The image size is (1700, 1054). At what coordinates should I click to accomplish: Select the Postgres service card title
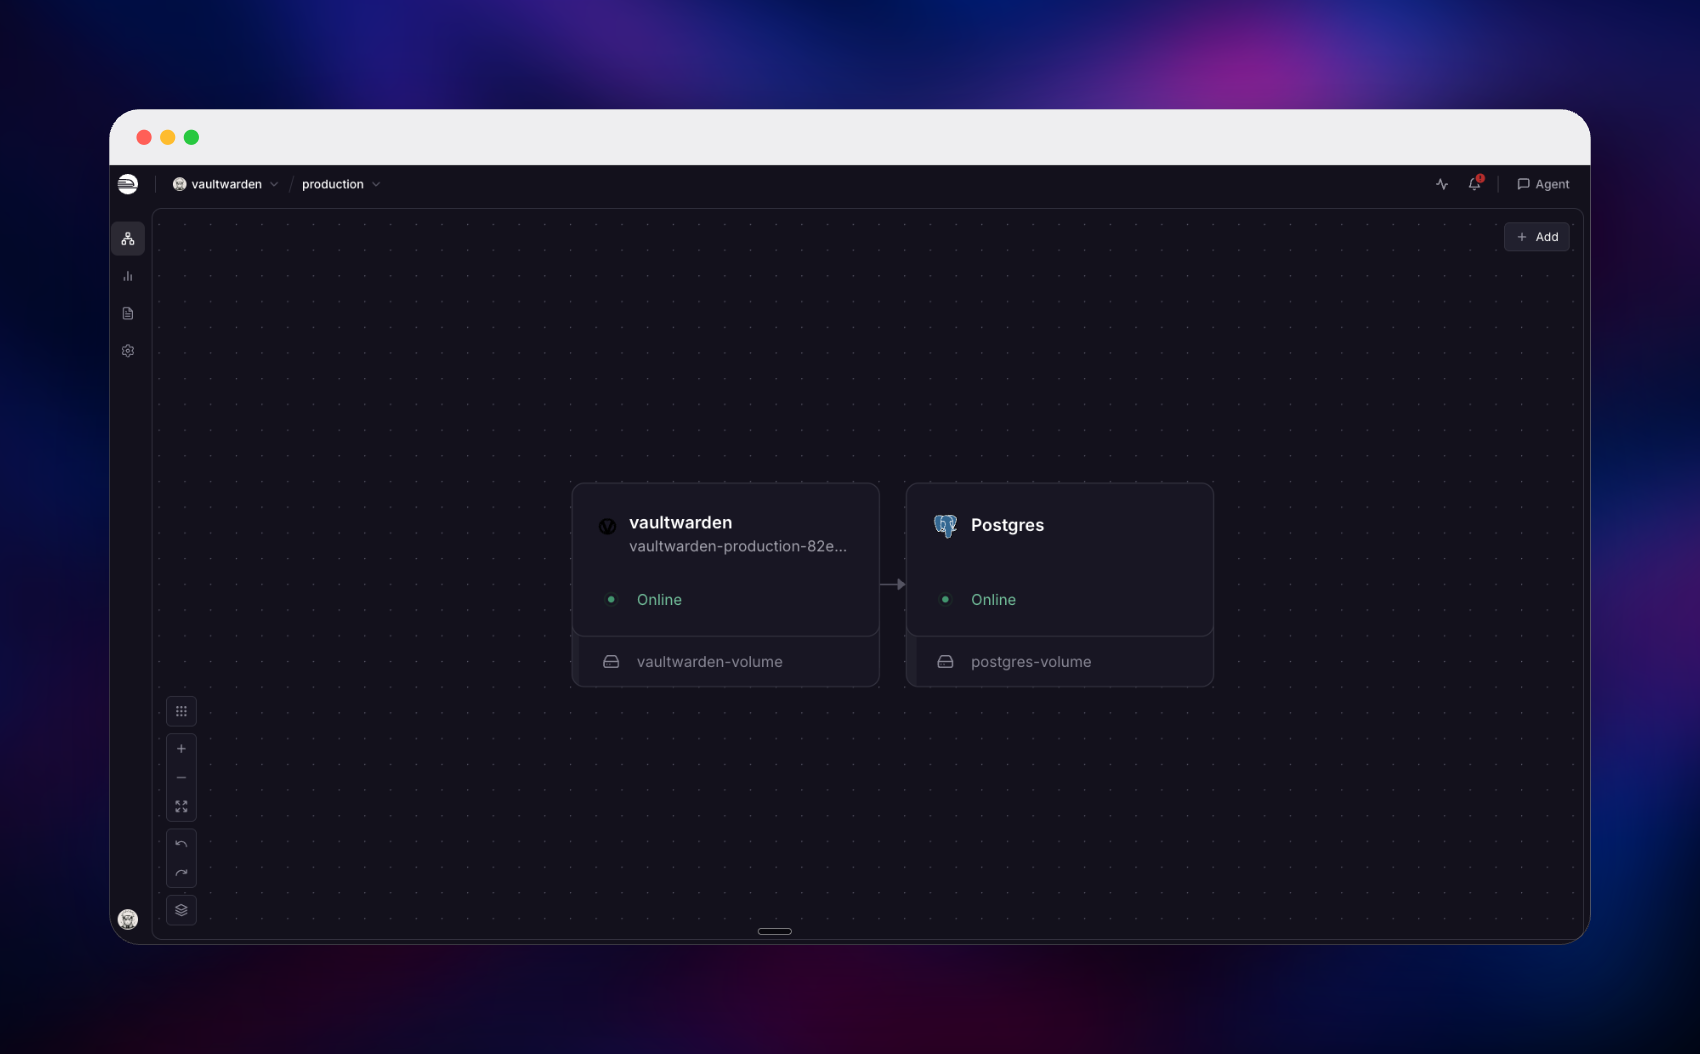pos(1007,525)
